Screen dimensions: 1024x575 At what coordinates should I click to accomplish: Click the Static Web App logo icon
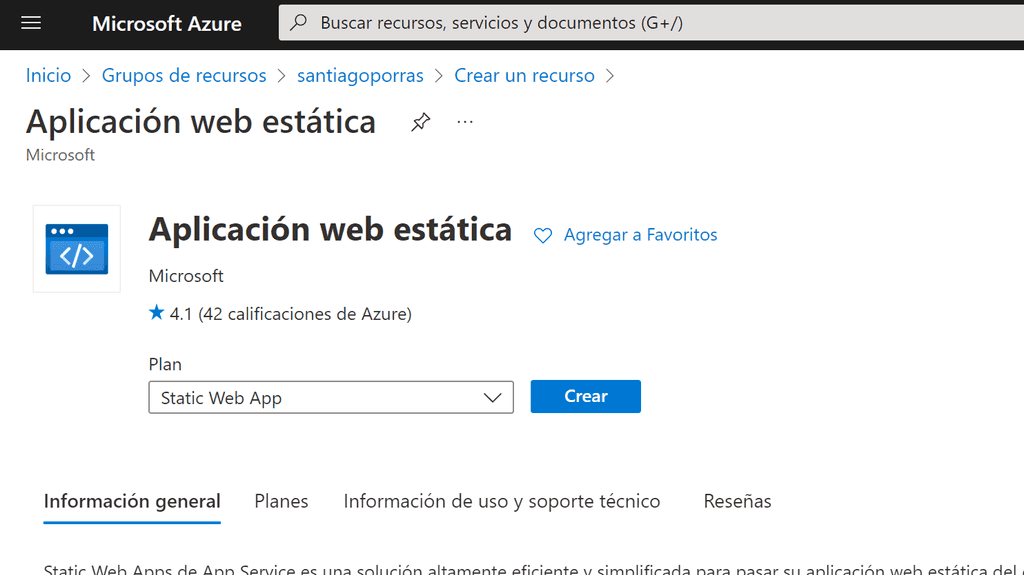click(x=77, y=249)
